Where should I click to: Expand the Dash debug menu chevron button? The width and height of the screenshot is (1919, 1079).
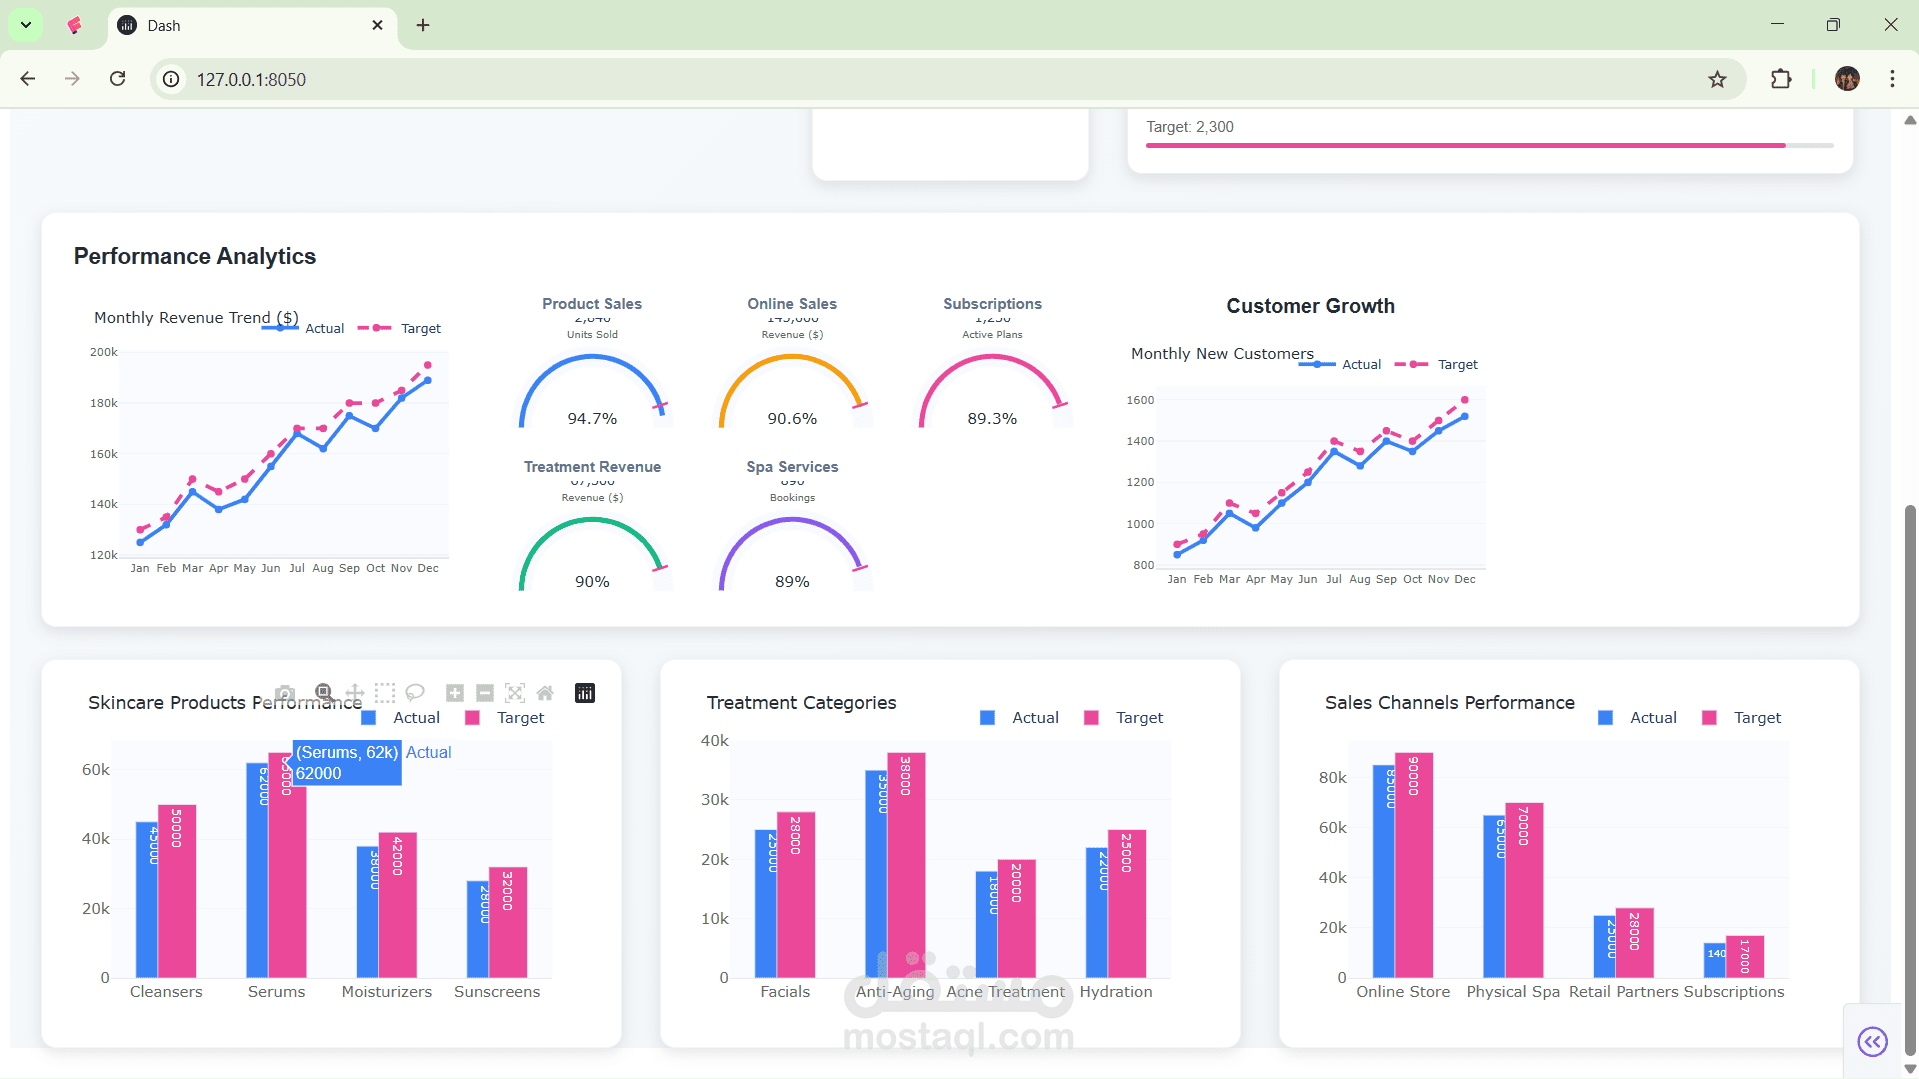click(1872, 1041)
